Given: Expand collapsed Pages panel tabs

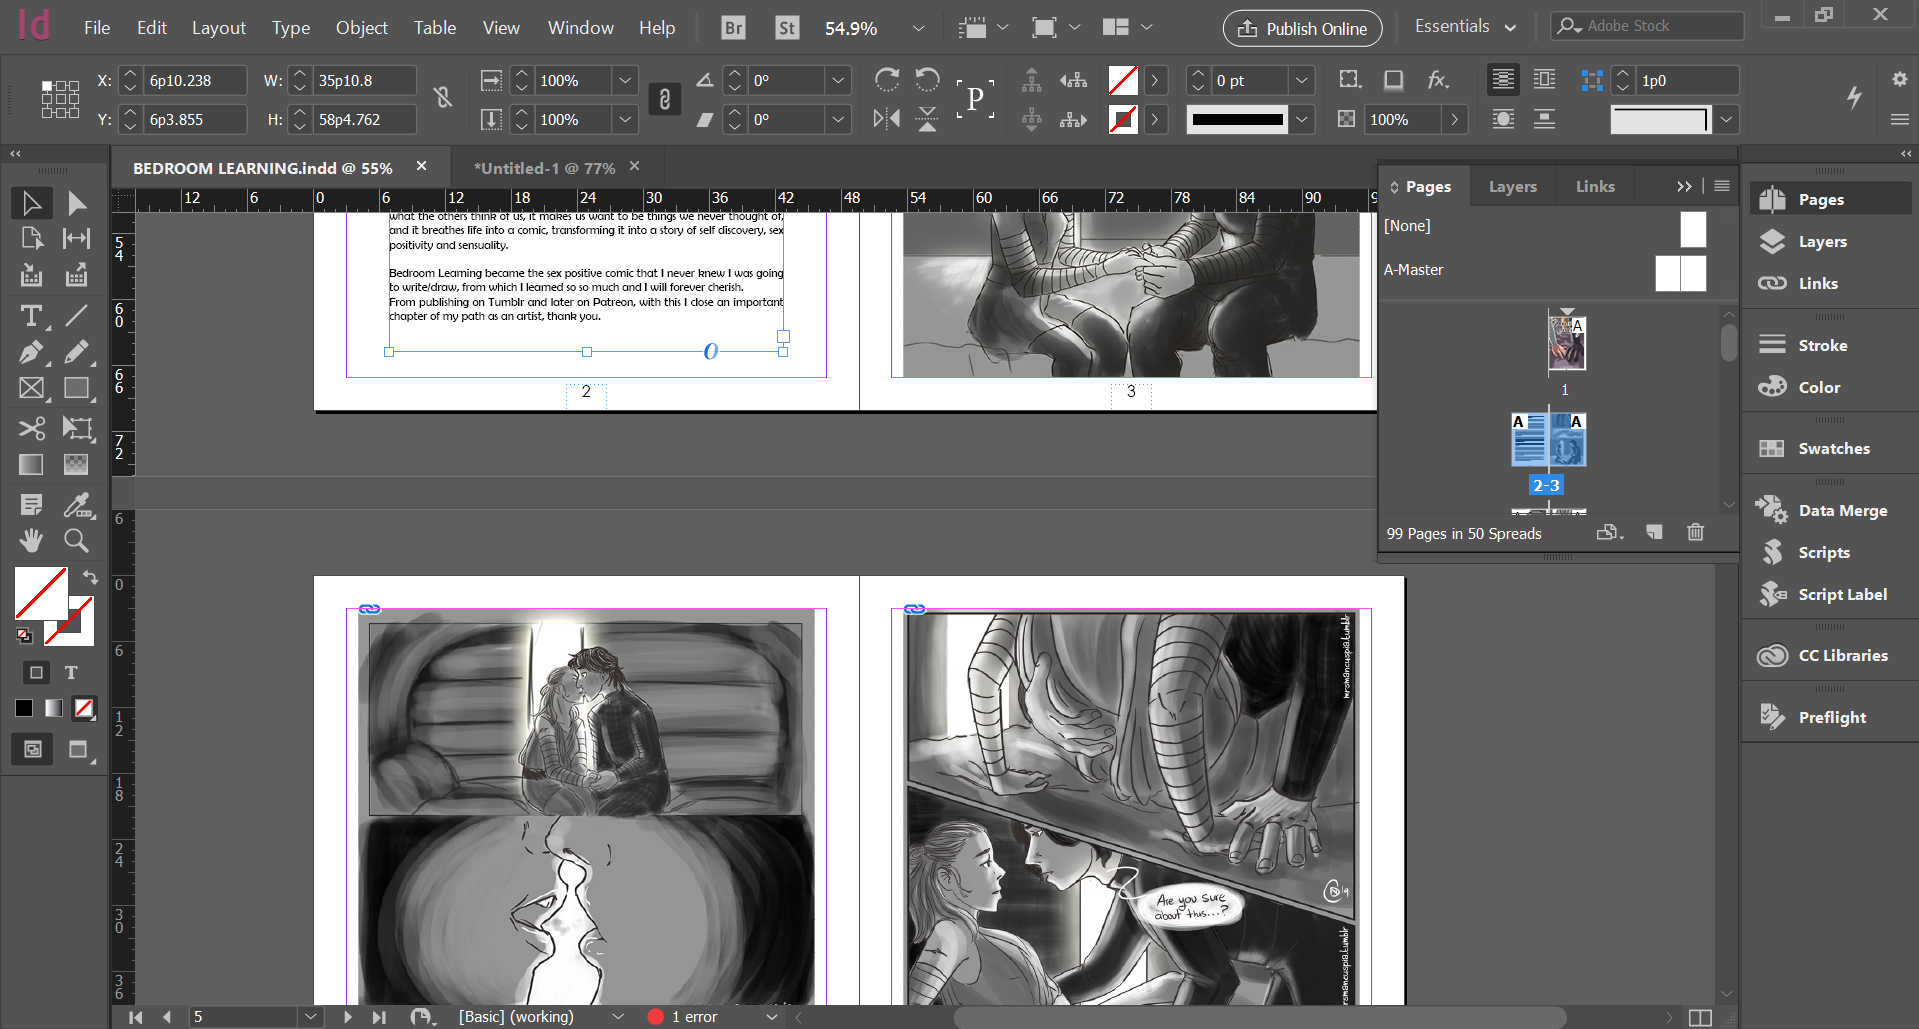Looking at the screenshot, I should pyautogui.click(x=1684, y=186).
